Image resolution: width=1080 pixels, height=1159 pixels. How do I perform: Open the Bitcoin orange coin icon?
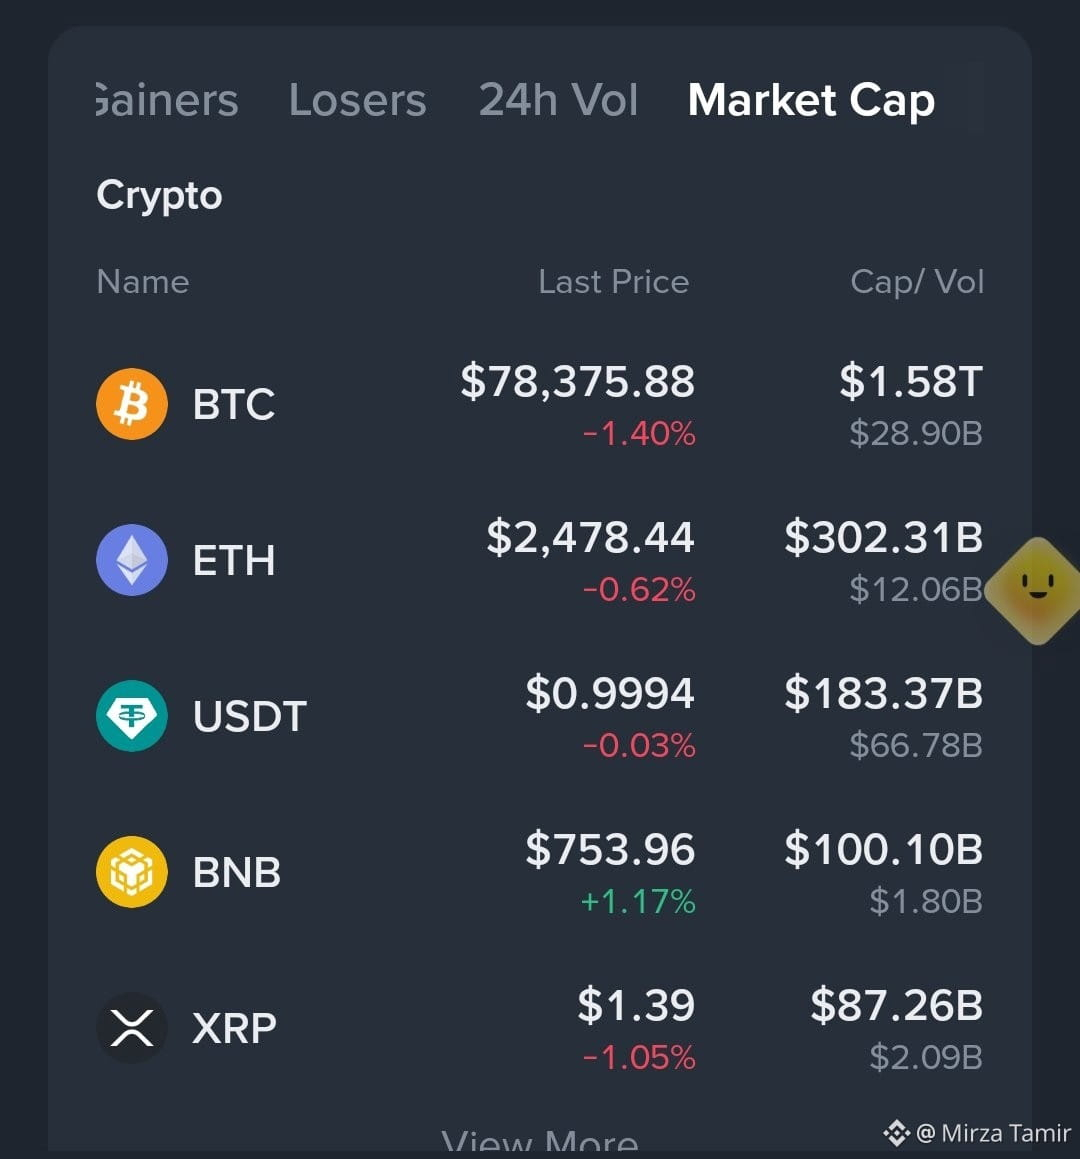(x=132, y=404)
